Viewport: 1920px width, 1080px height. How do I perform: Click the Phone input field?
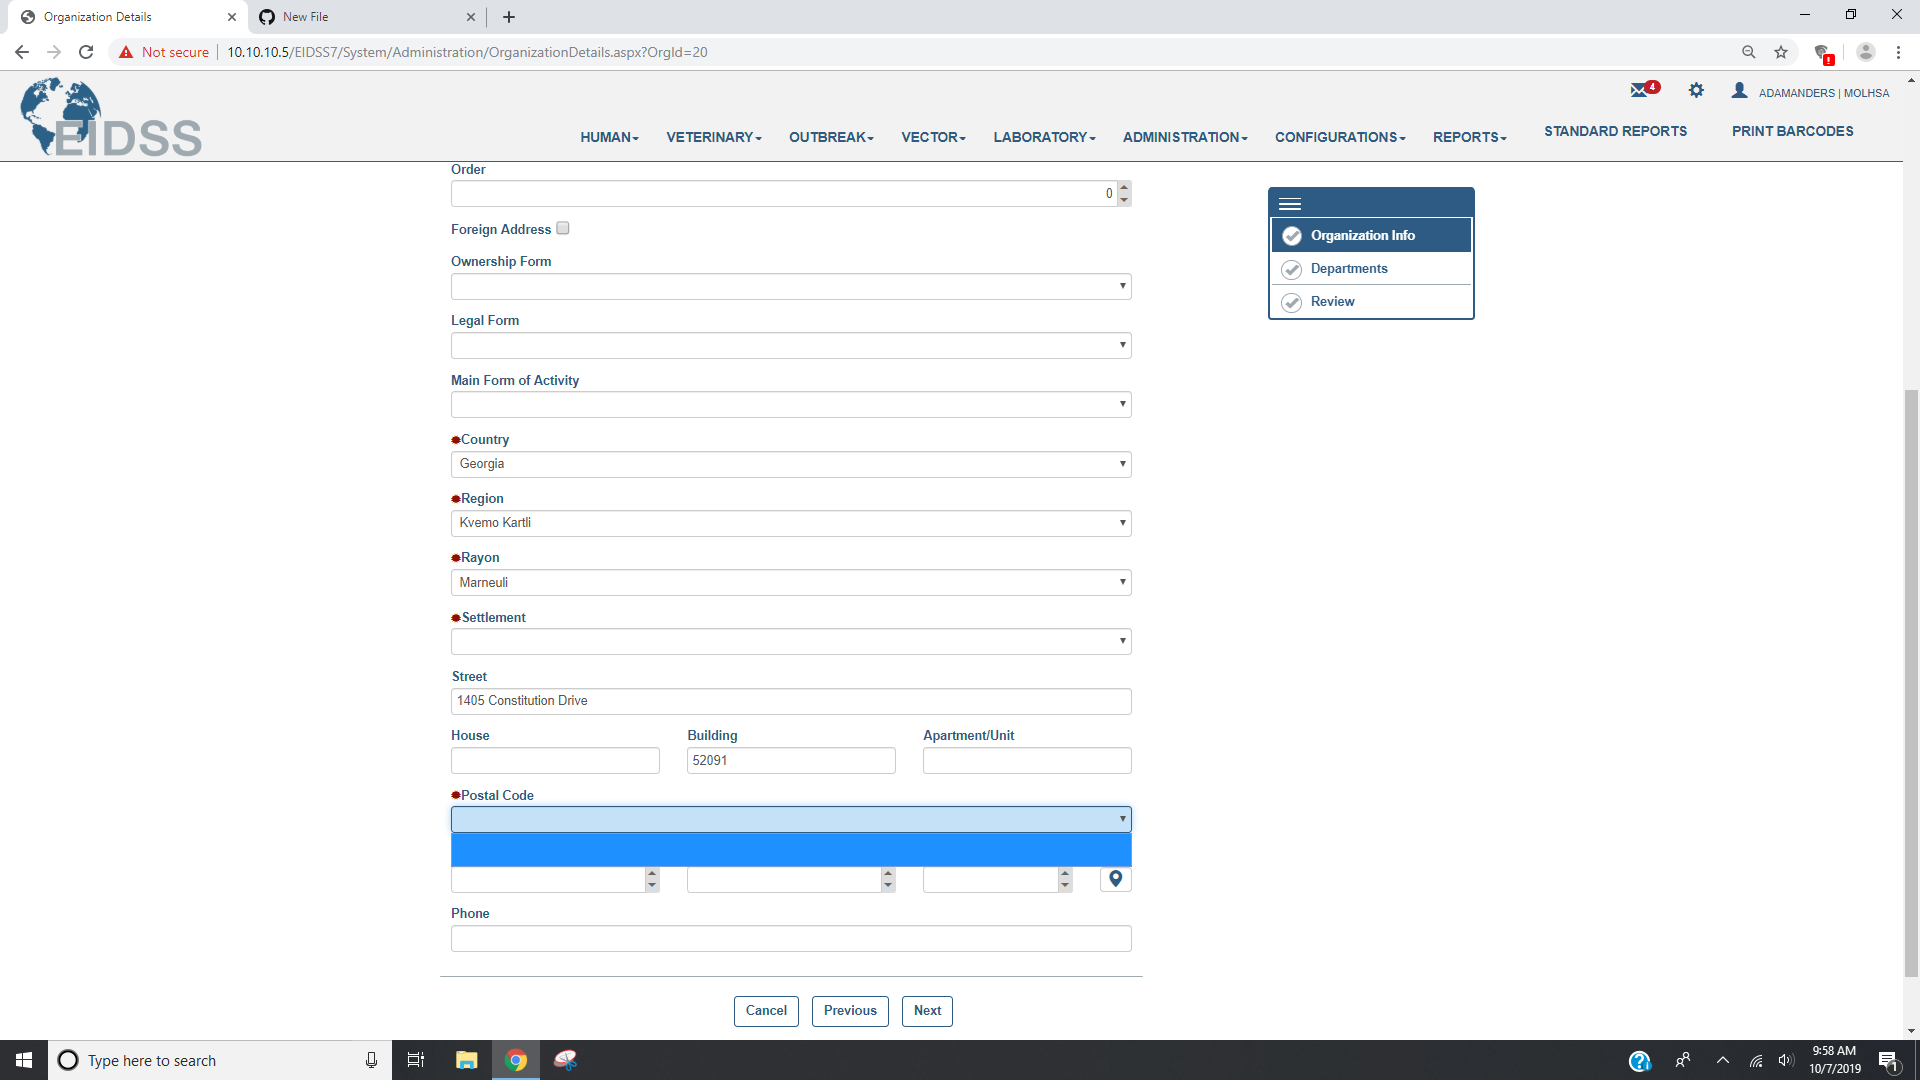pos(790,939)
